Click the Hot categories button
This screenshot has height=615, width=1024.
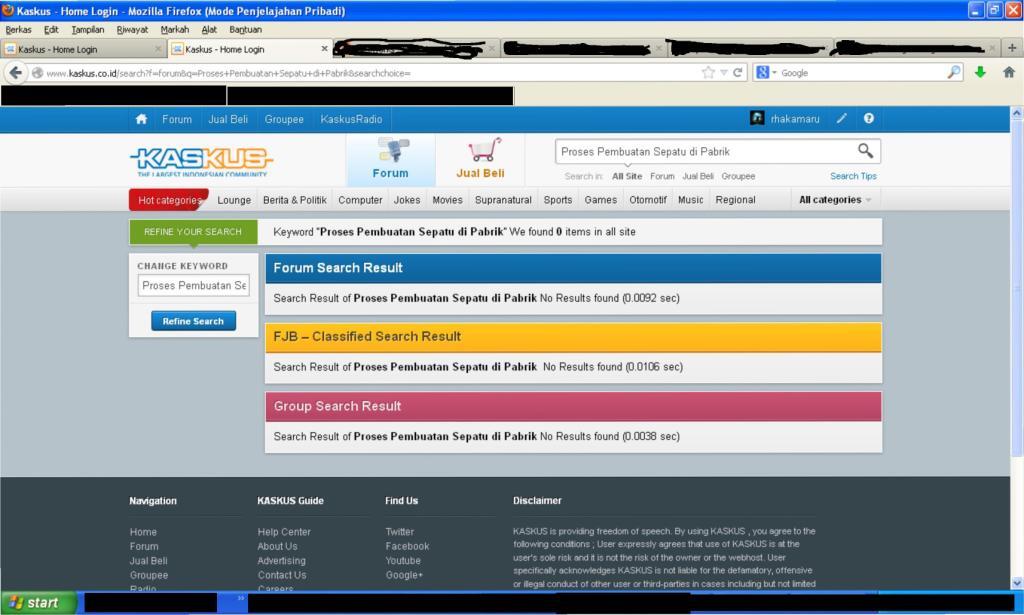pyautogui.click(x=169, y=200)
